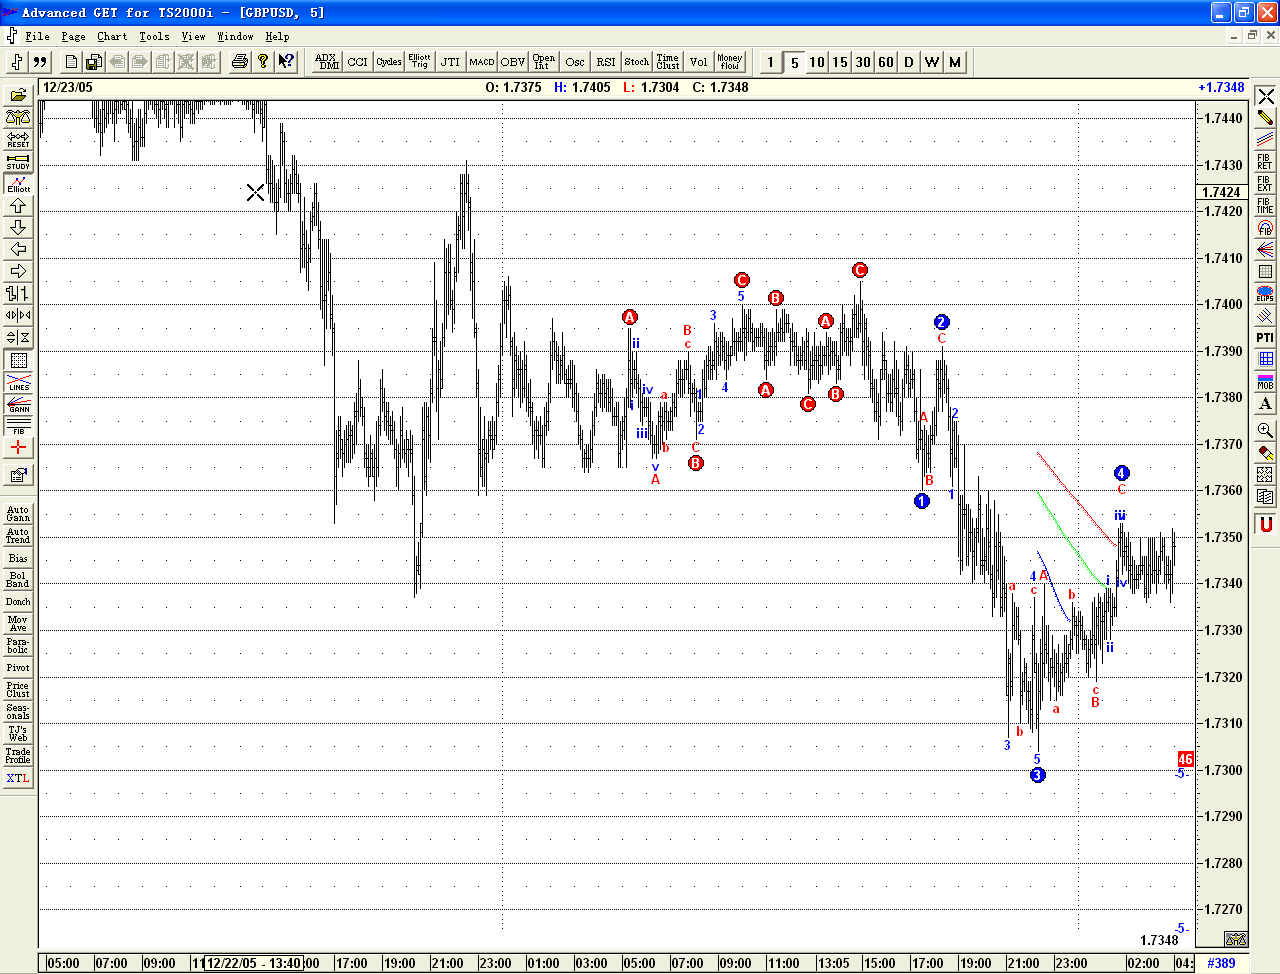Add the CCI indicator

click(x=358, y=62)
